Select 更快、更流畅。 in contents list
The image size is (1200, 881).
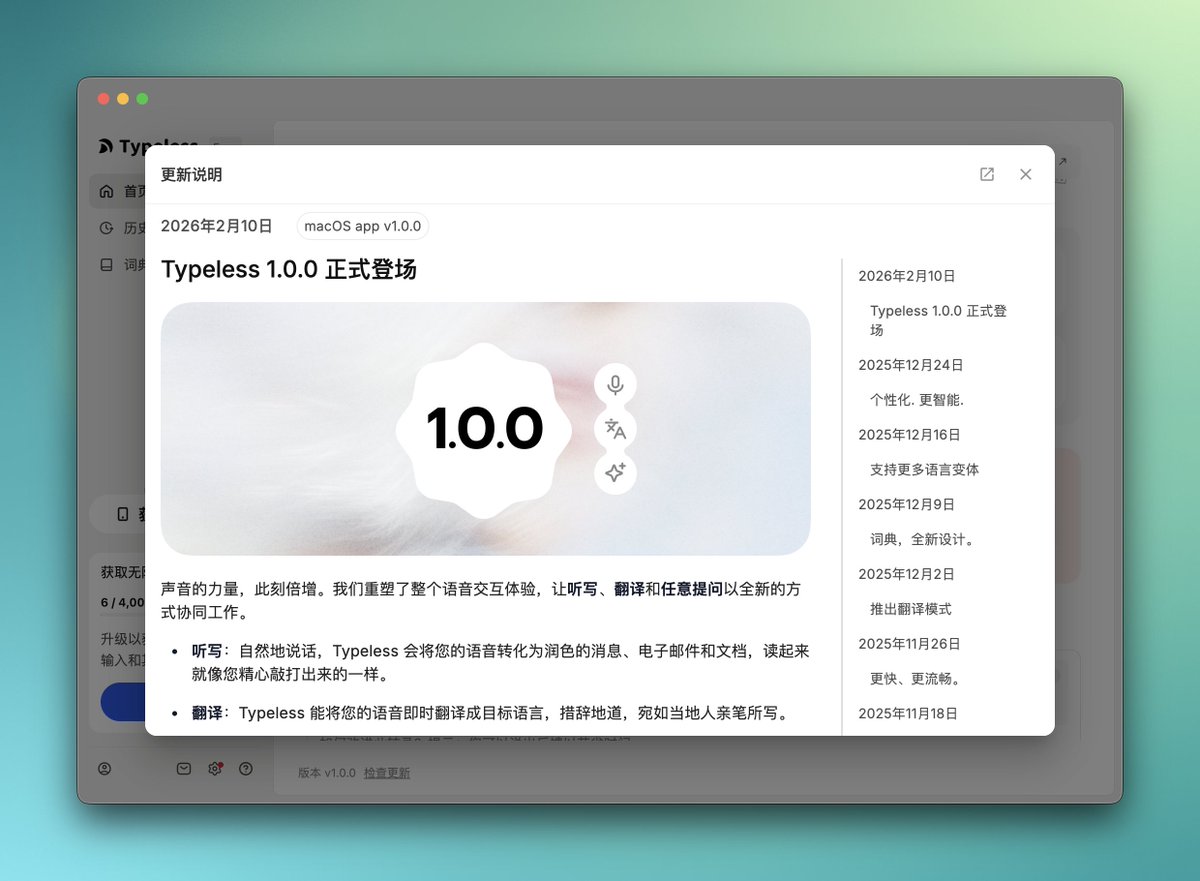pos(915,679)
